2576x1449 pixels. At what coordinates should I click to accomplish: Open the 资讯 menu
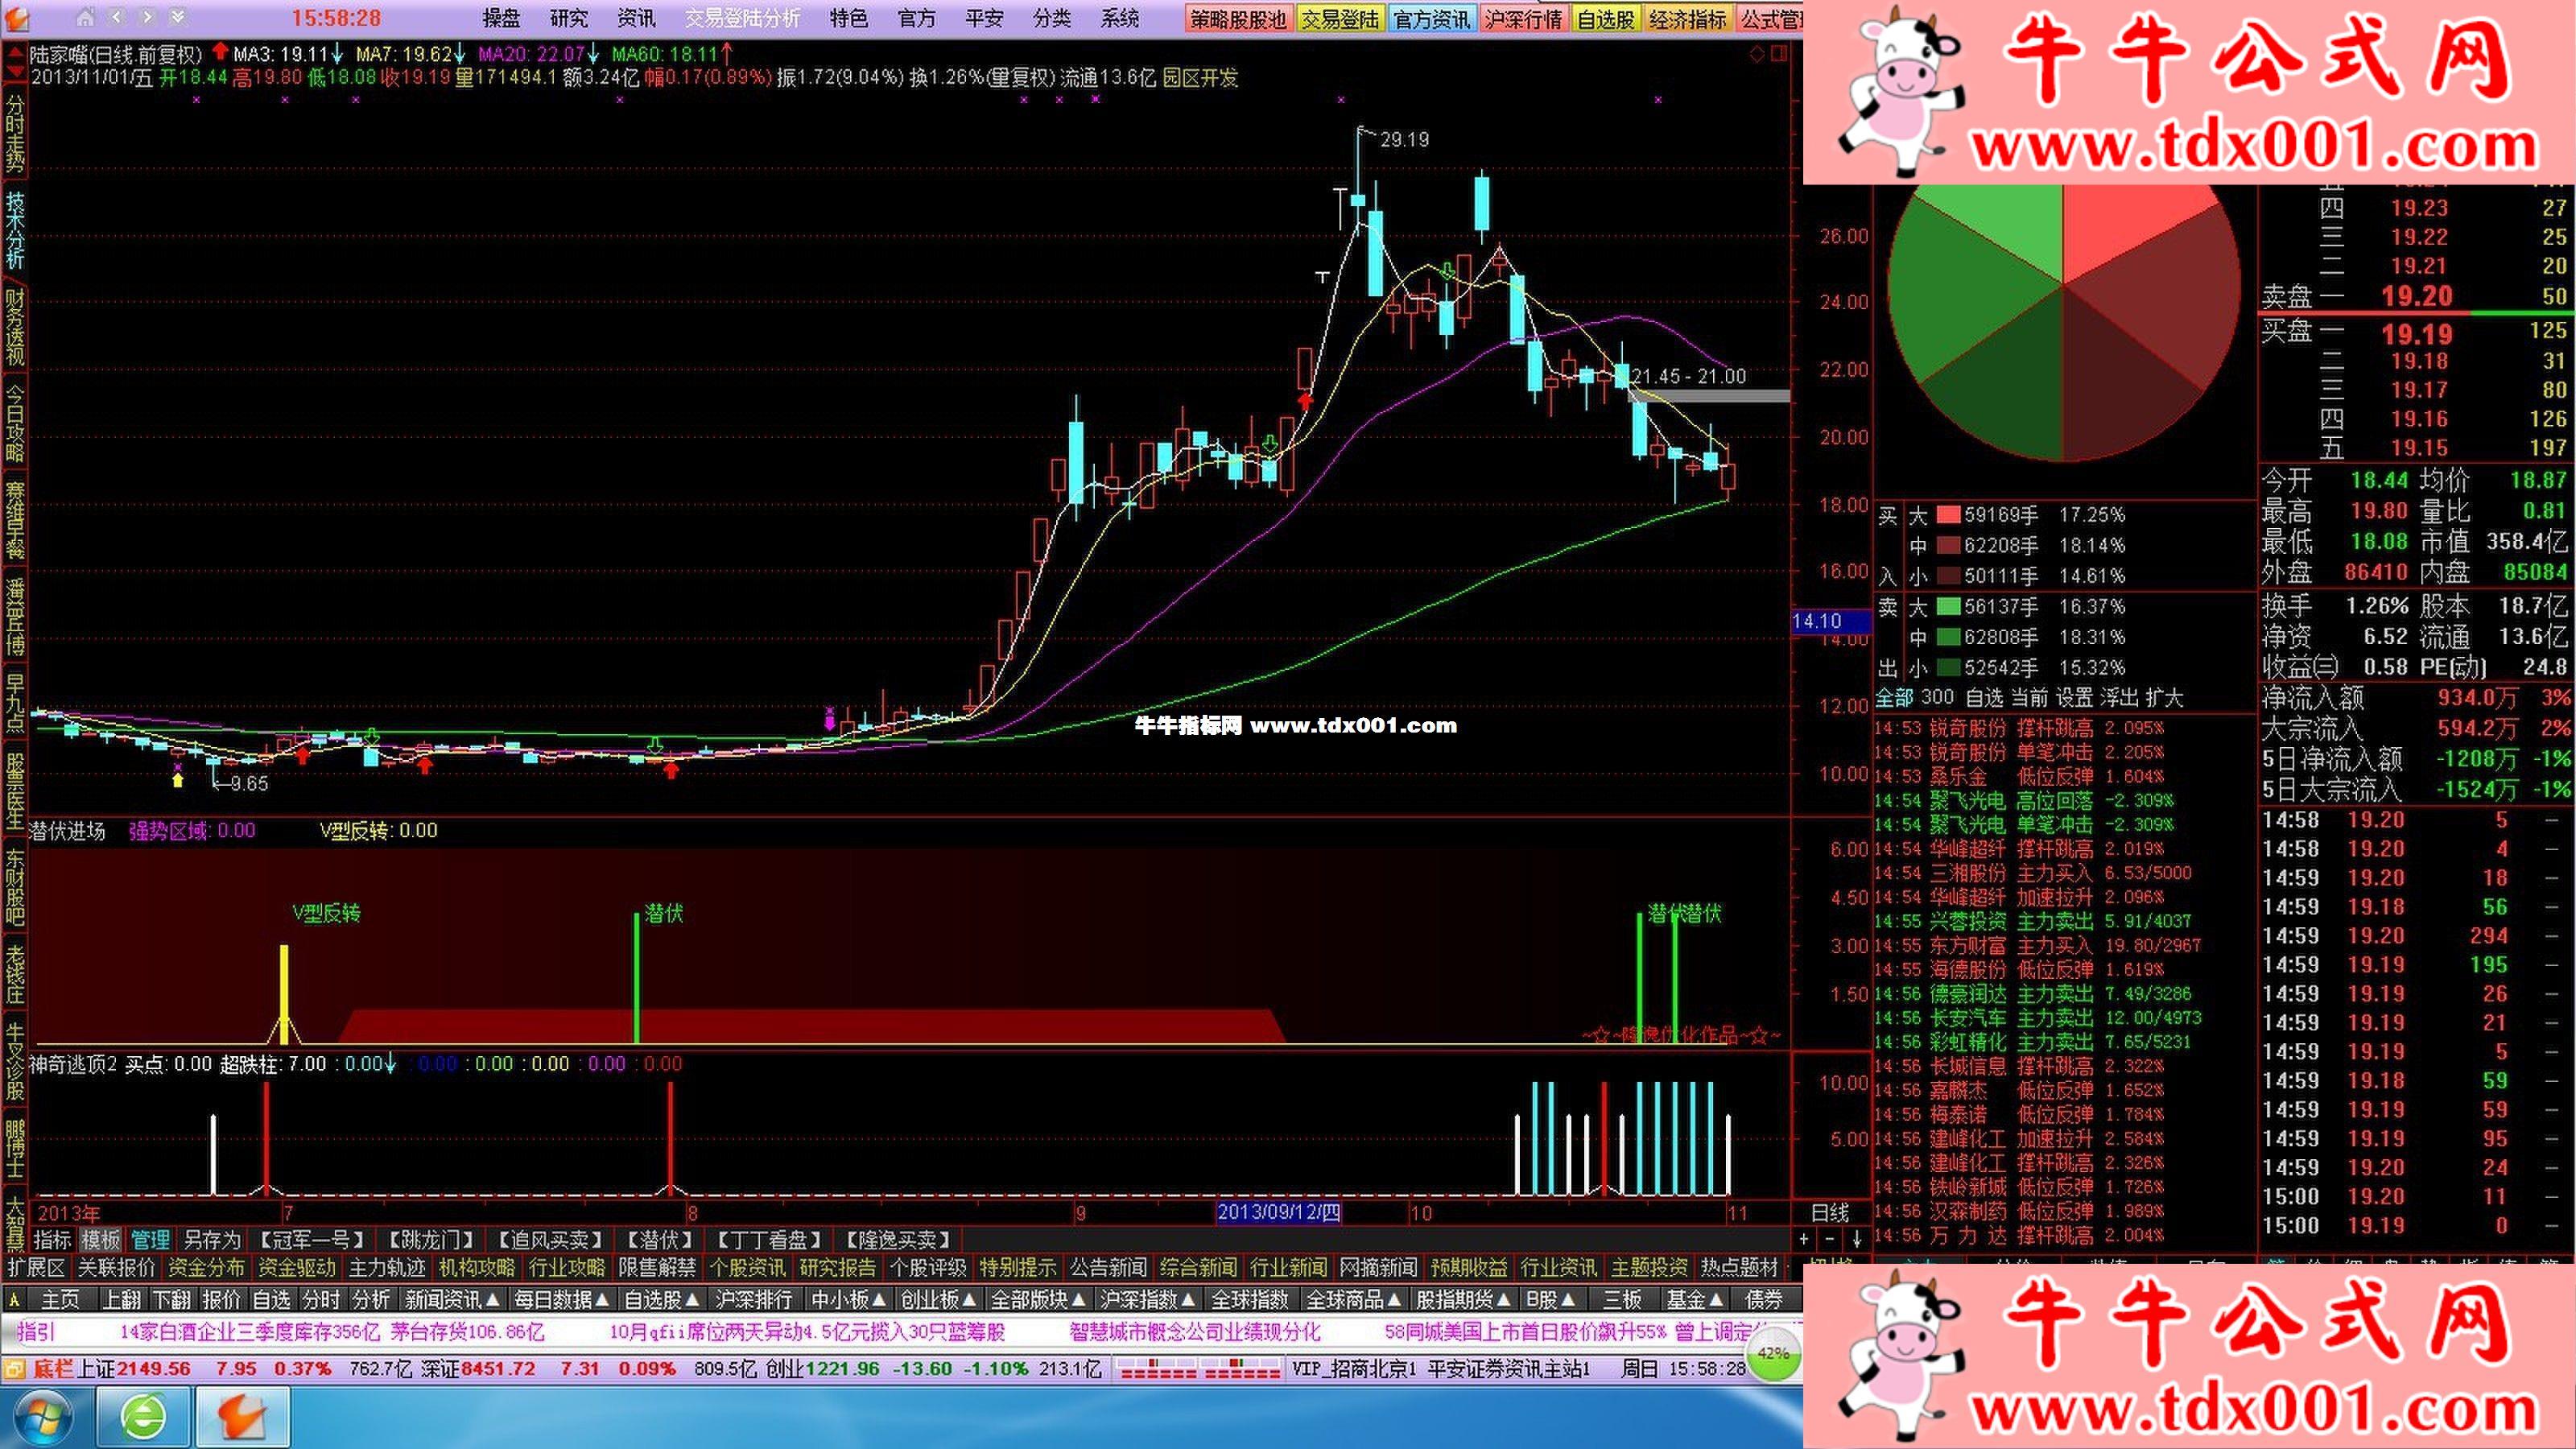(x=636, y=18)
